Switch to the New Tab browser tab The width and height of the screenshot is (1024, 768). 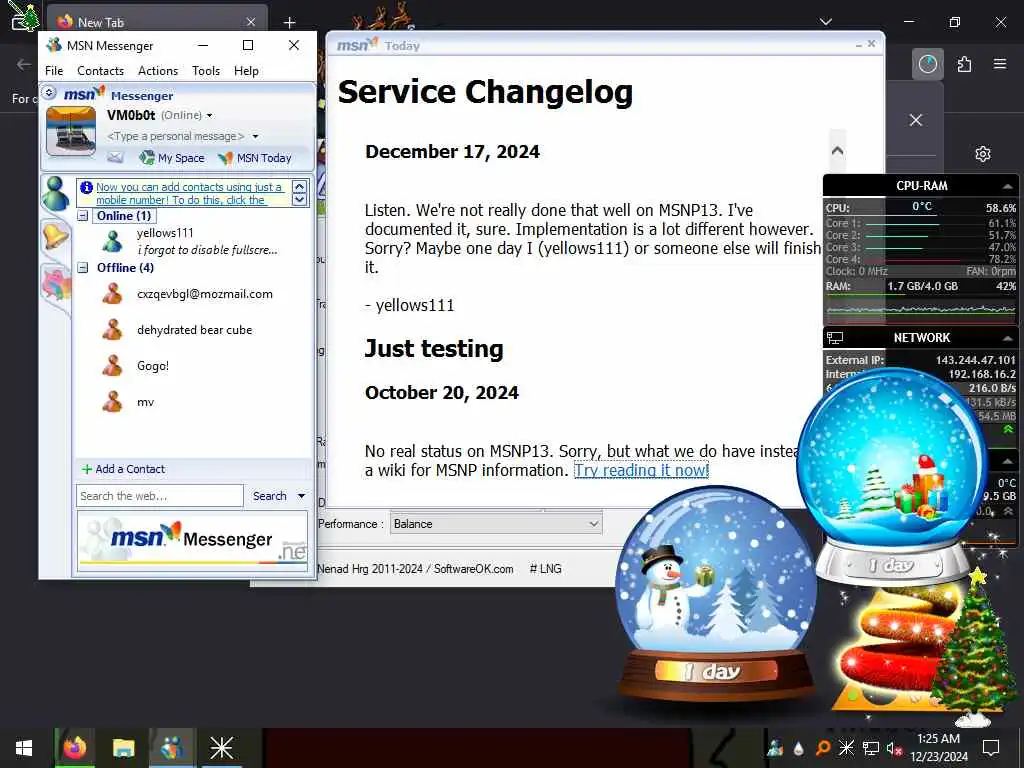157,22
